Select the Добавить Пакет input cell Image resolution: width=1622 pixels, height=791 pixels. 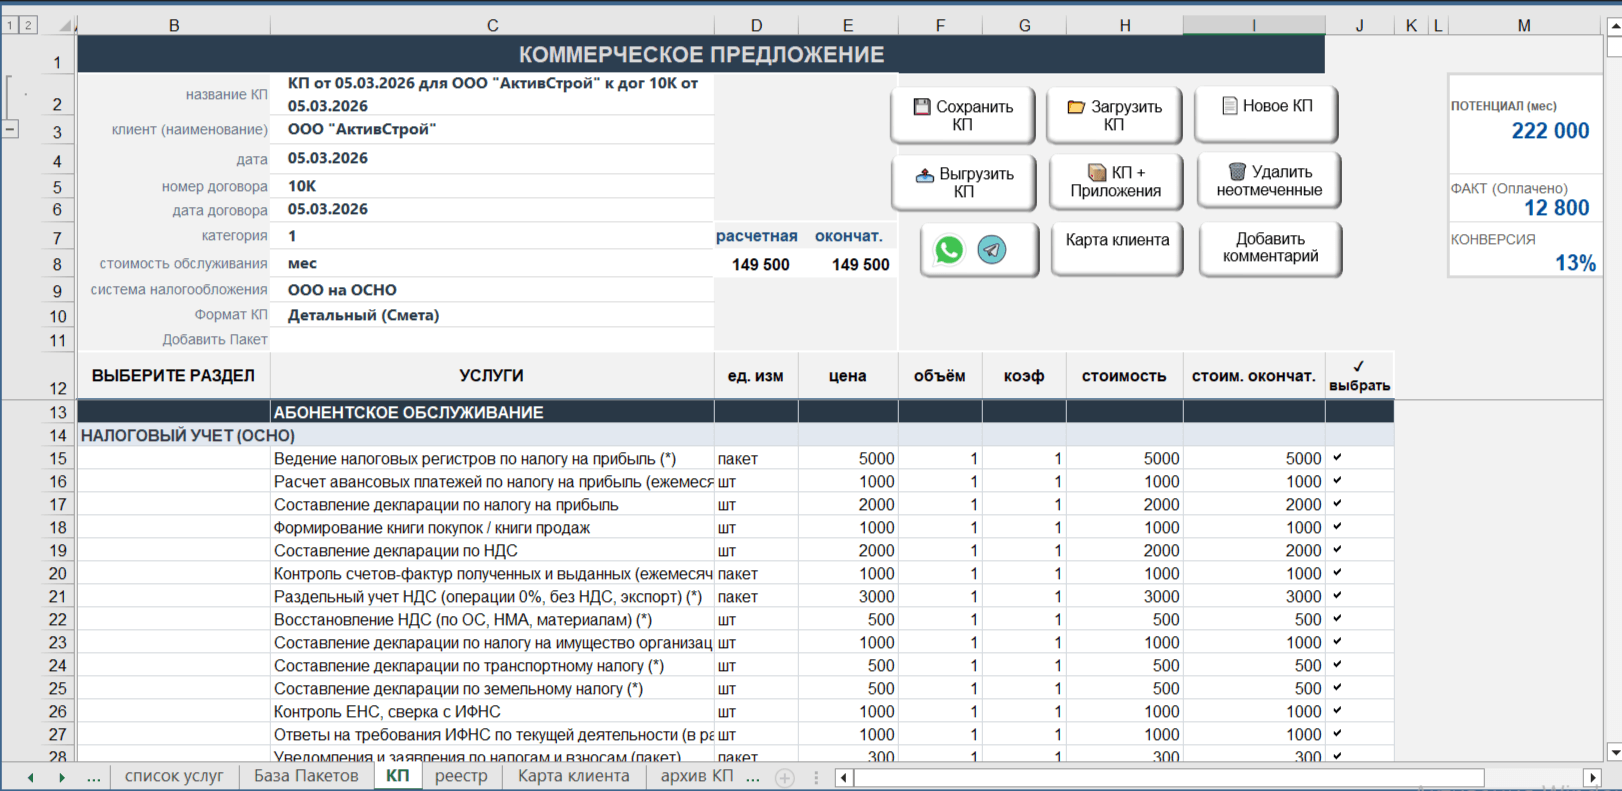pyautogui.click(x=492, y=340)
